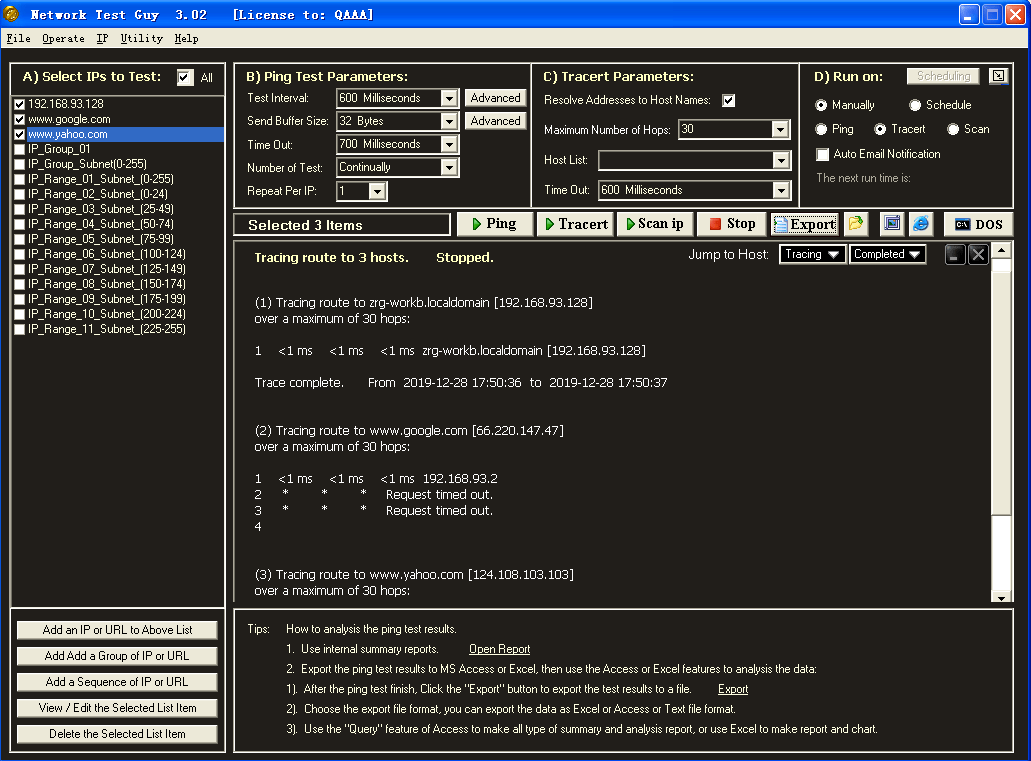Minimize the results output panel
1031x761 pixels.
pos(955,255)
